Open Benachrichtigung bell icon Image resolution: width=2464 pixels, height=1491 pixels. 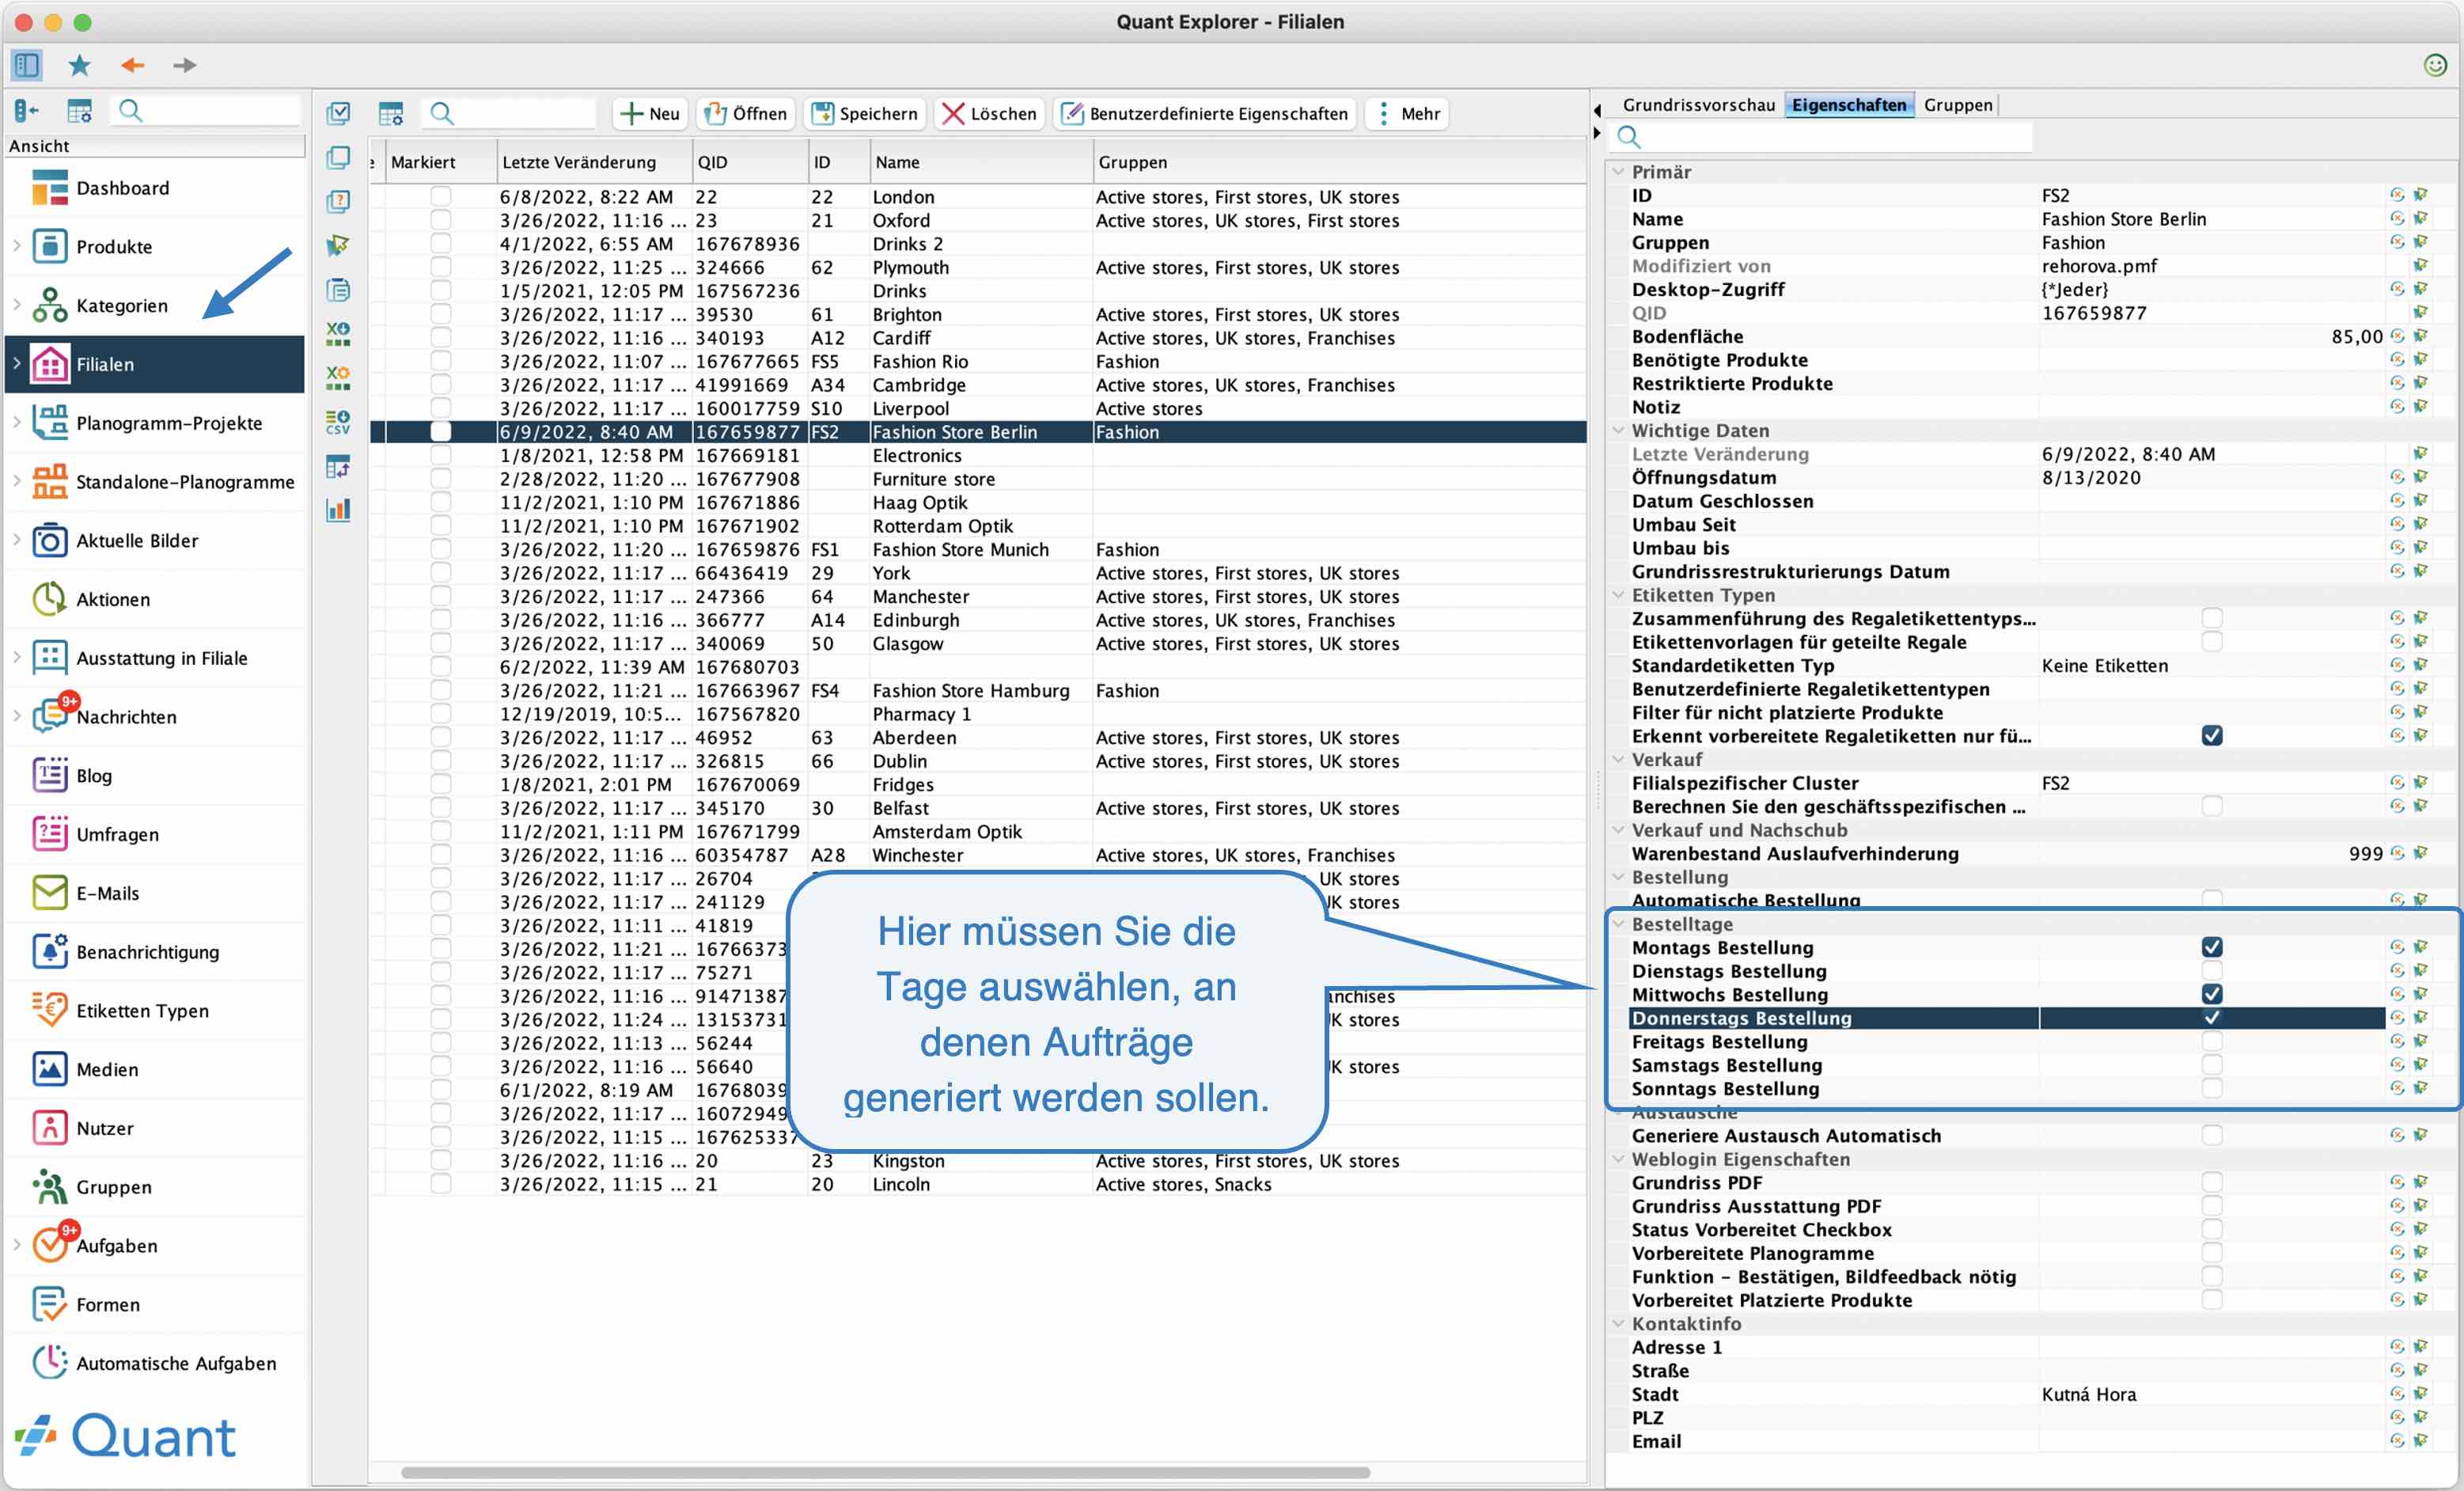tap(49, 951)
